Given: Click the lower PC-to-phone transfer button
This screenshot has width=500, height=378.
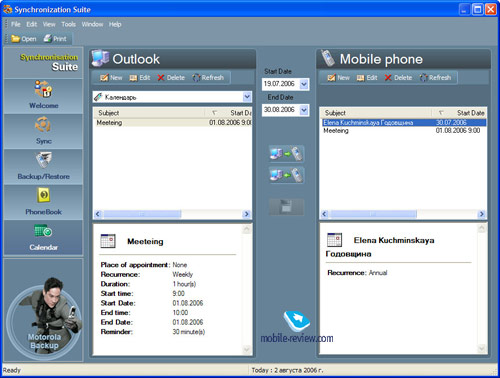Looking at the screenshot, I should coord(286,175).
